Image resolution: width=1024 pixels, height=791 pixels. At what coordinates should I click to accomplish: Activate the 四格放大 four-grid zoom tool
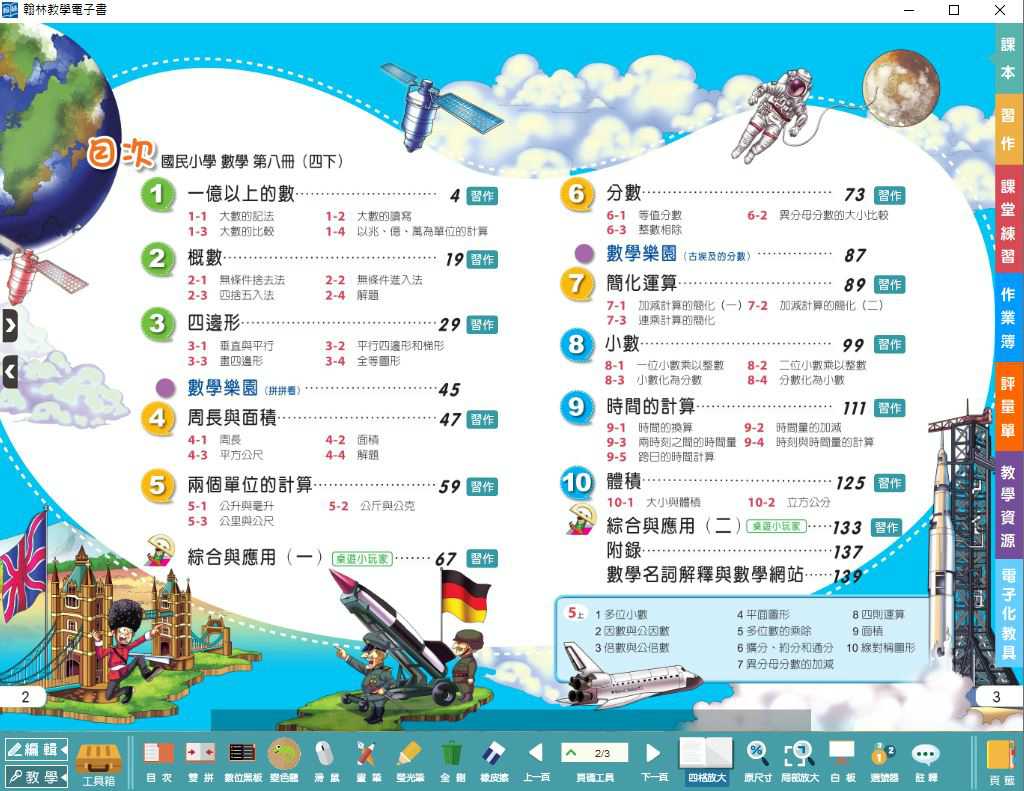[706, 762]
